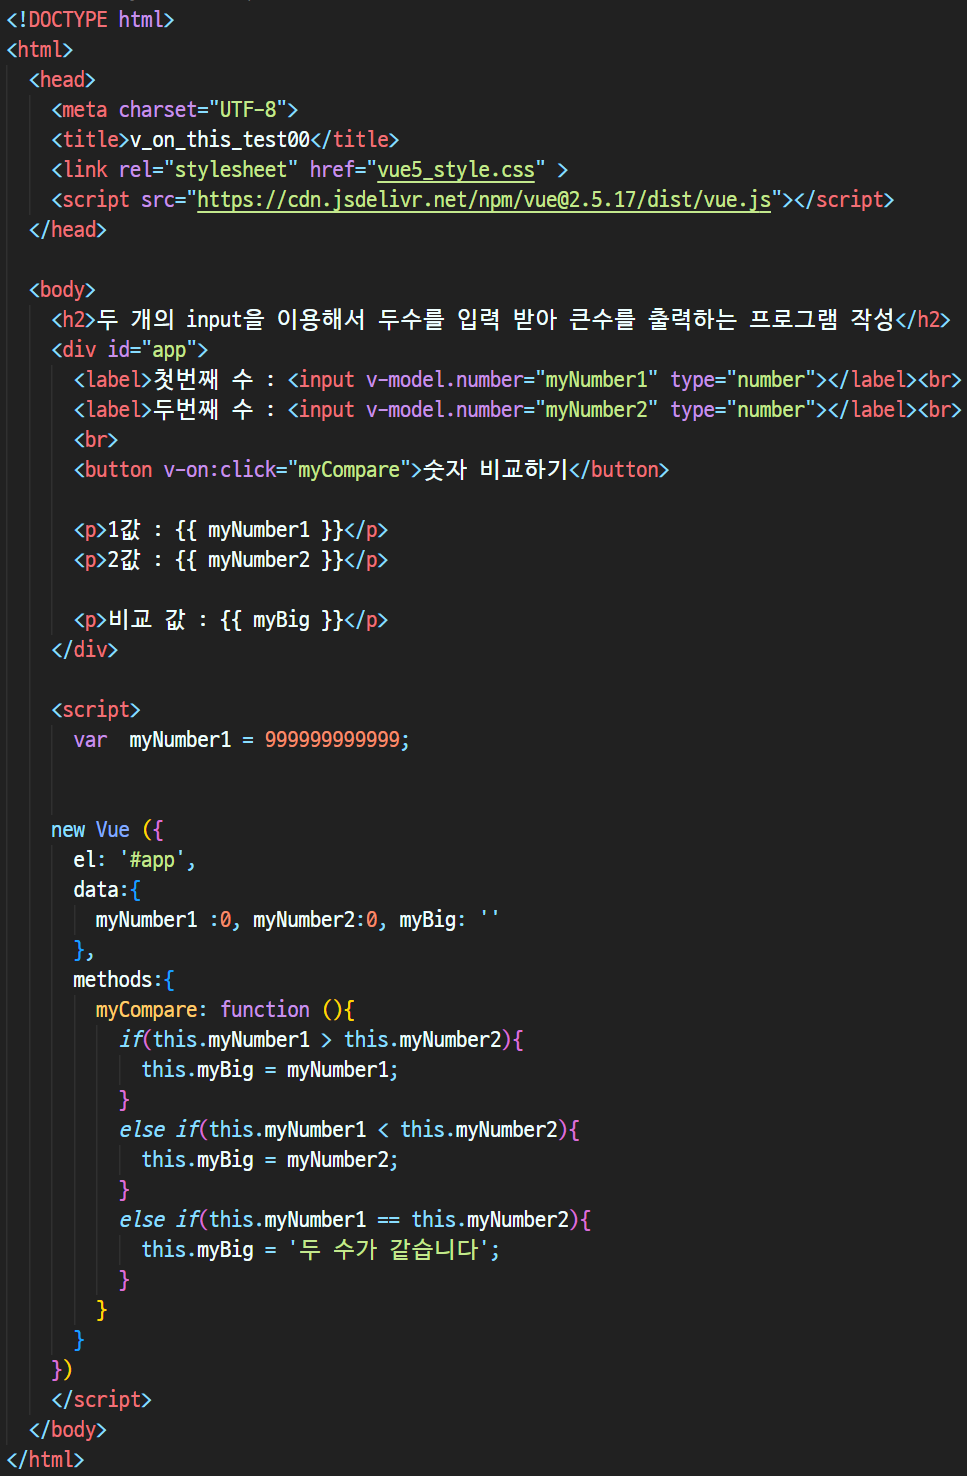Click the 'stylesheet' rel attribute value
This screenshot has height=1476, width=967.
[x=231, y=170]
